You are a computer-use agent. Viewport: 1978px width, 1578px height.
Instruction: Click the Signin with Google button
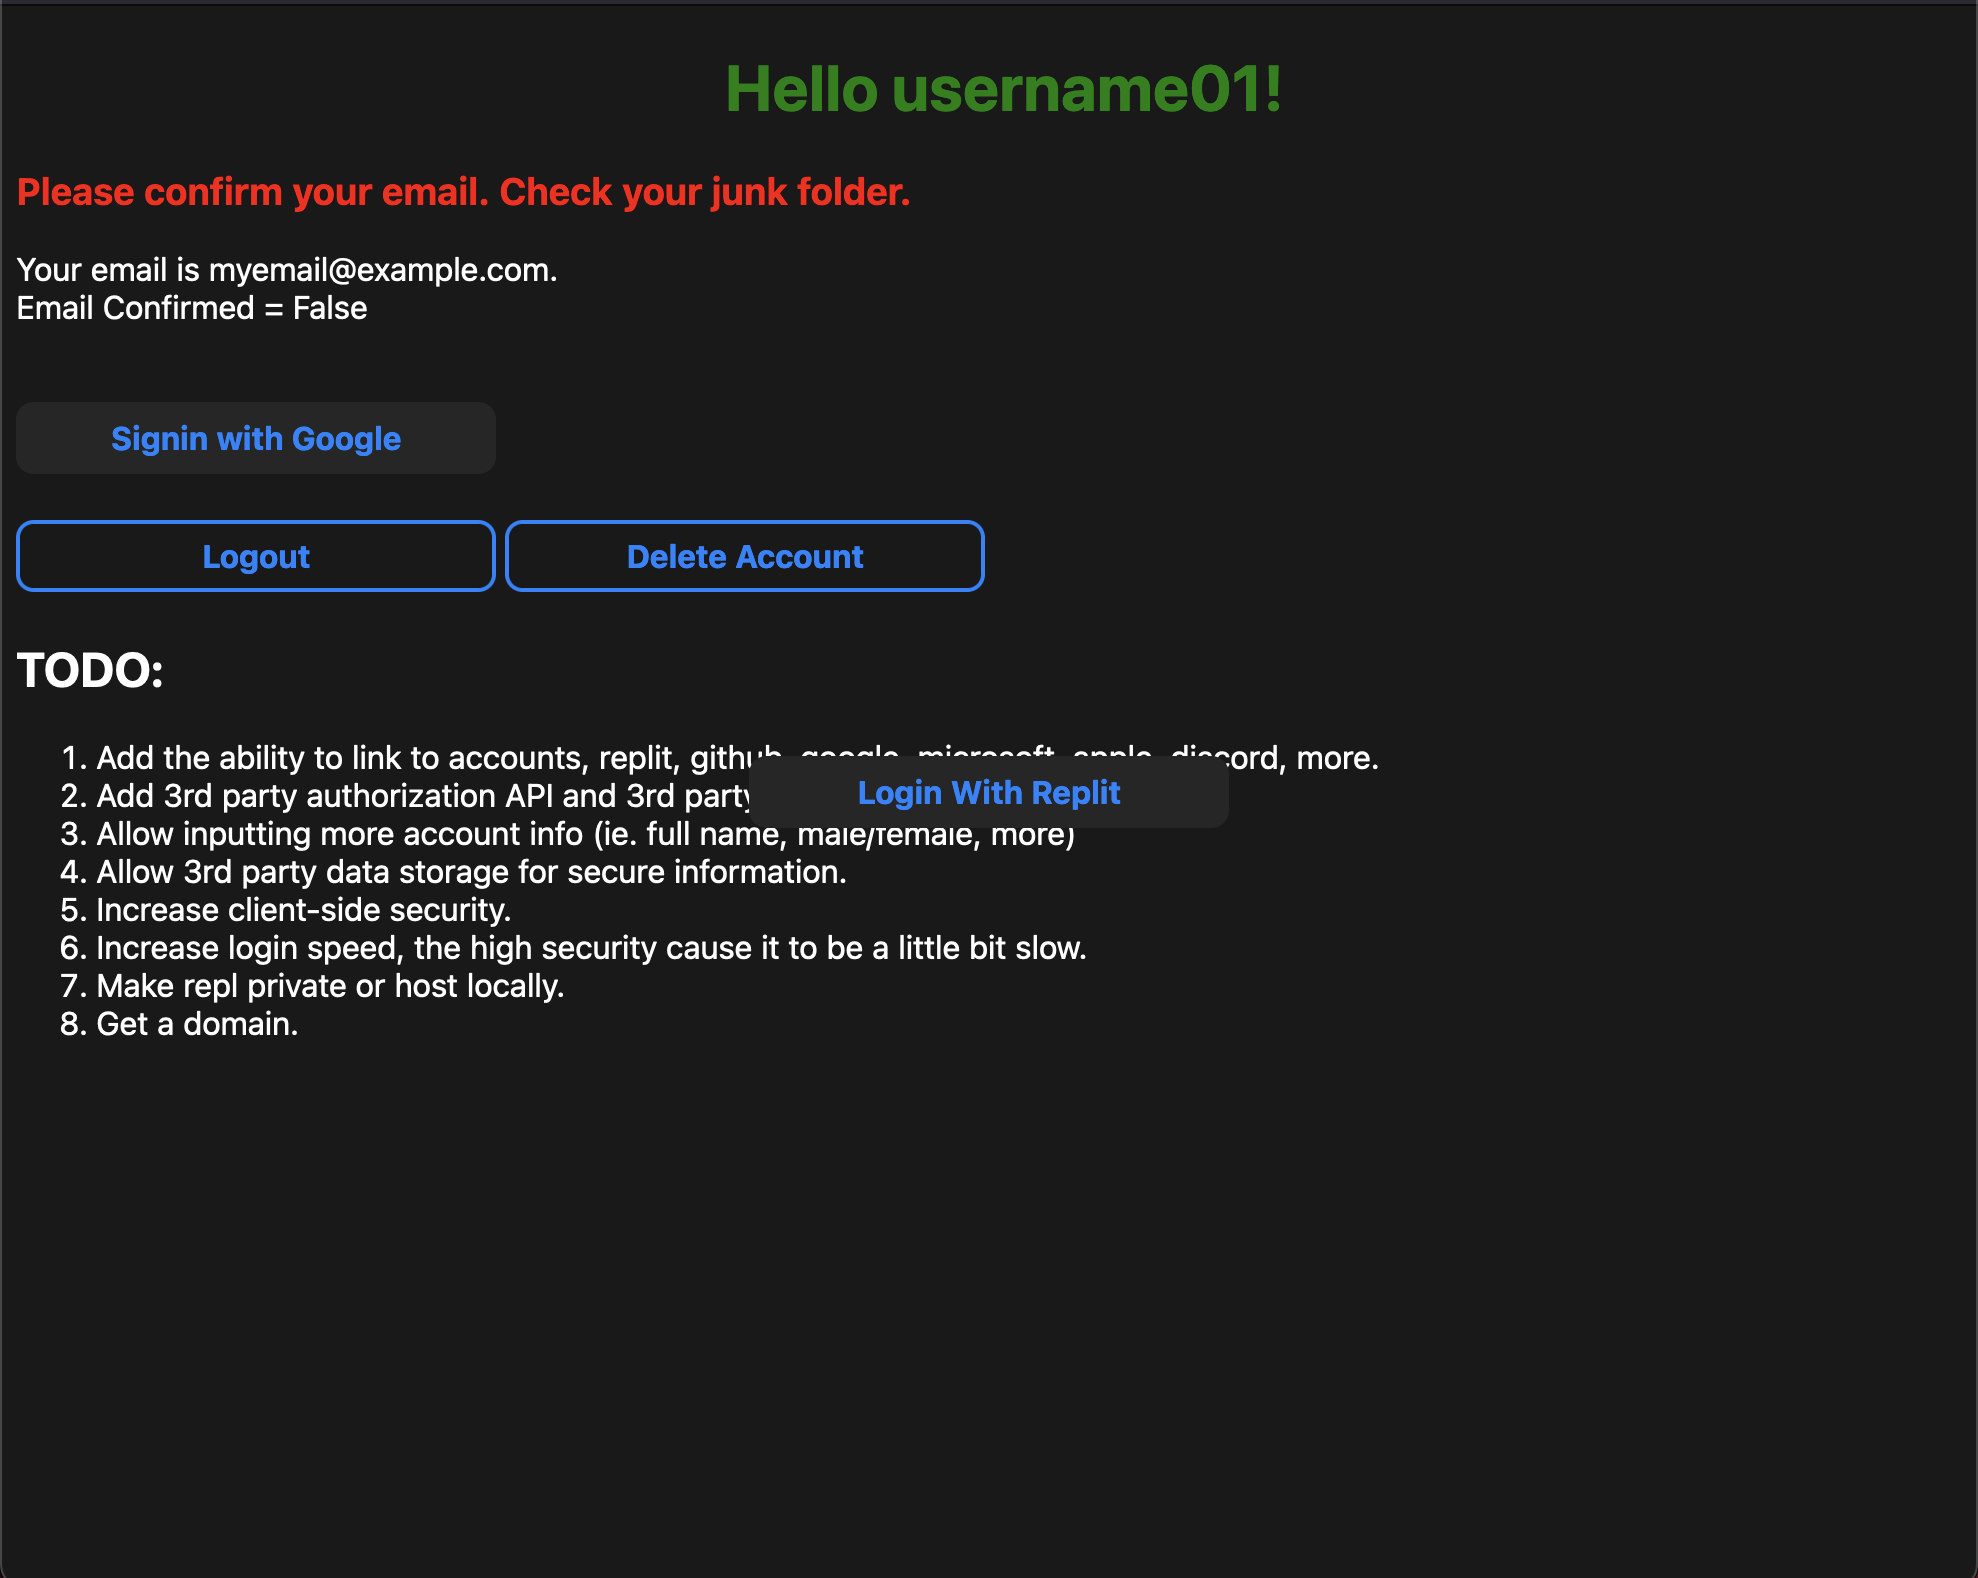point(255,439)
